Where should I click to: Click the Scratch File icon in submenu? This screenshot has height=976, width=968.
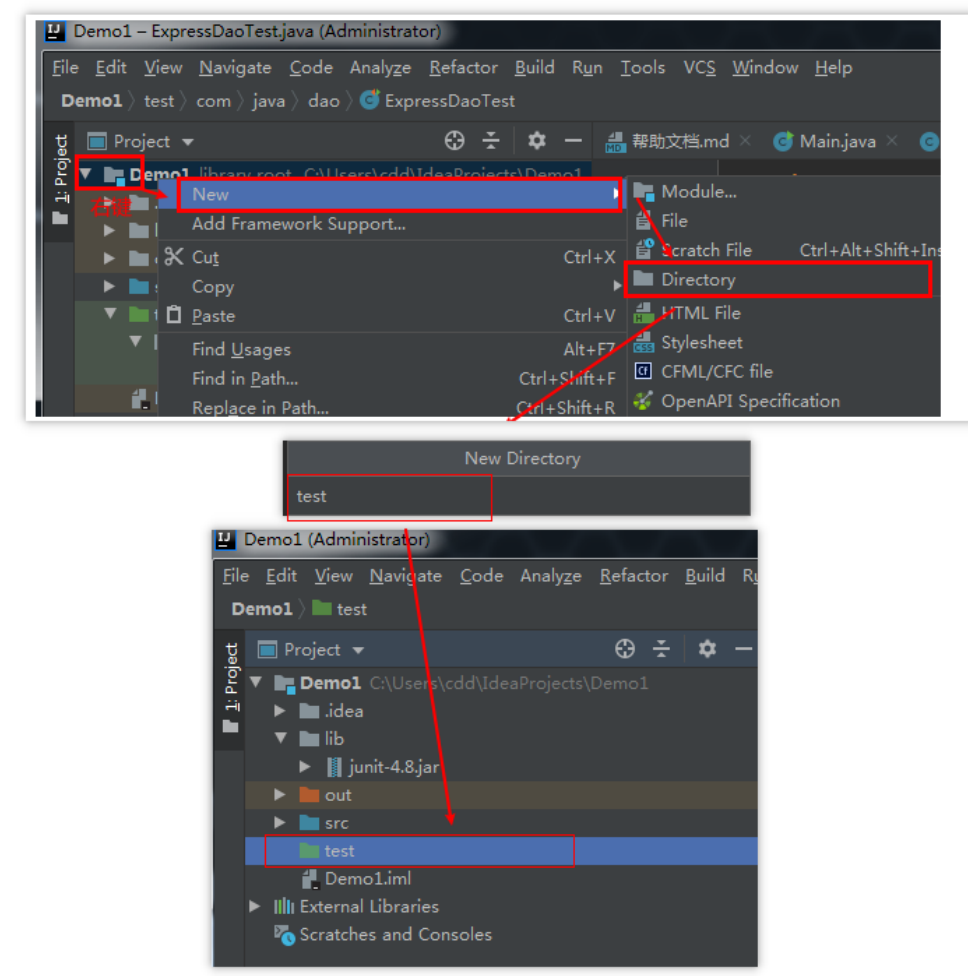pyautogui.click(x=644, y=249)
